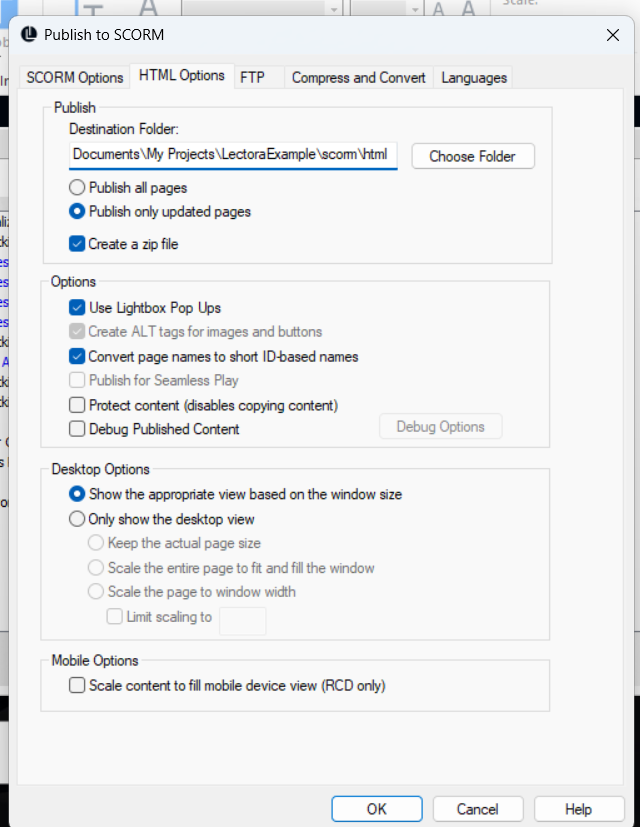This screenshot has height=827, width=640.
Task: Select Only show the desktop view
Action: 77,518
